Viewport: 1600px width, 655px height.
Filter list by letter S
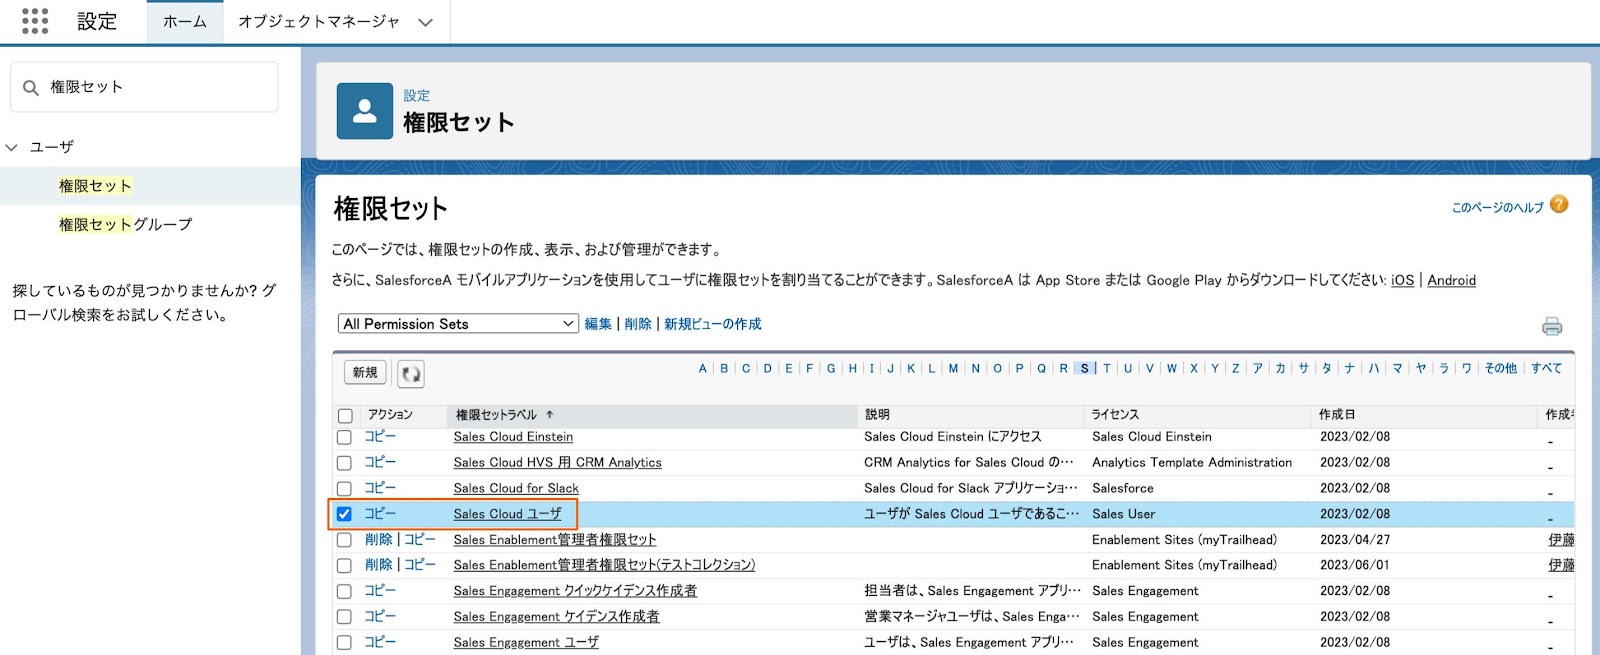click(1085, 369)
